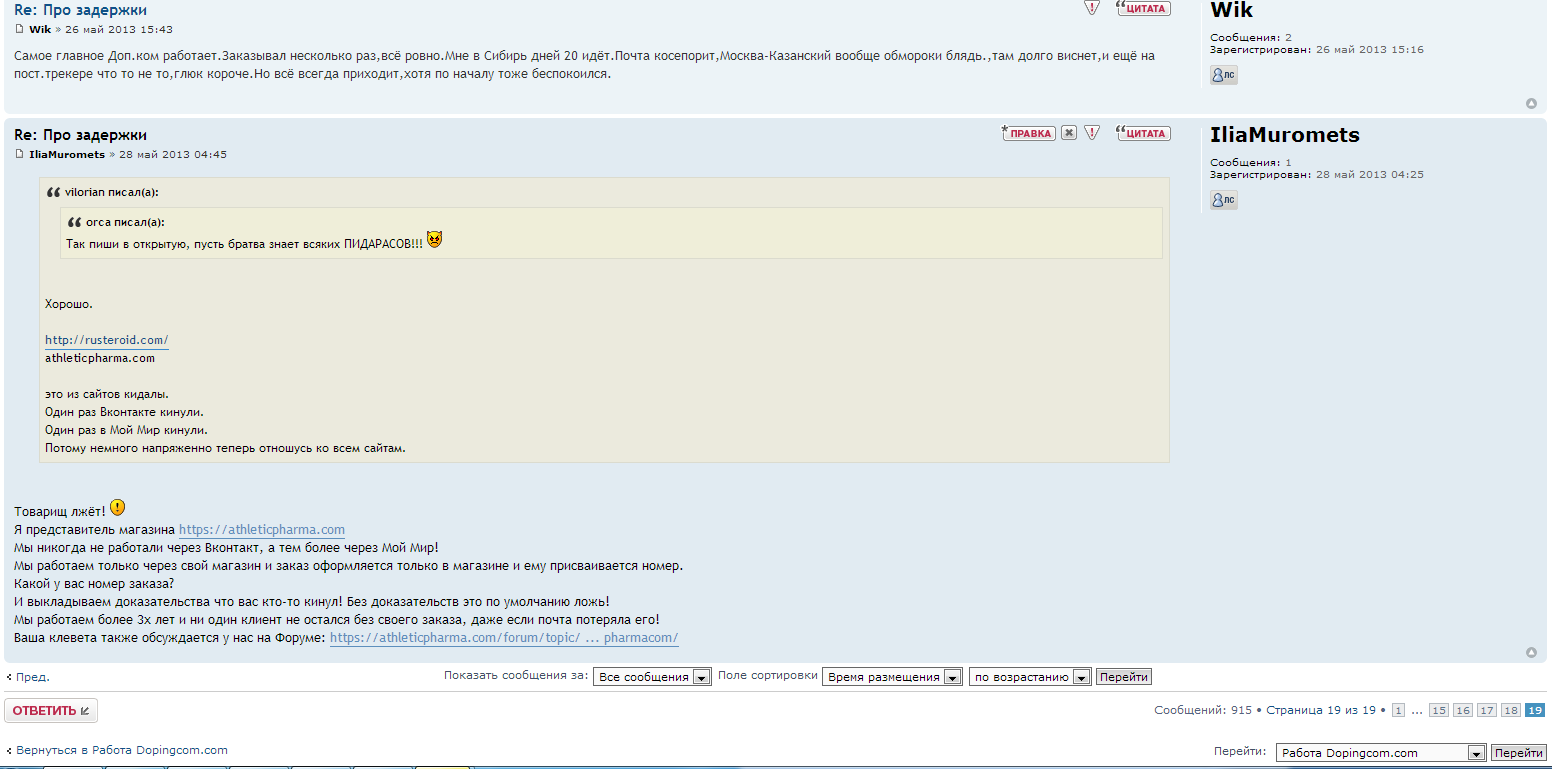Expand the 'Время размещения' sort field dropdown

892,677
